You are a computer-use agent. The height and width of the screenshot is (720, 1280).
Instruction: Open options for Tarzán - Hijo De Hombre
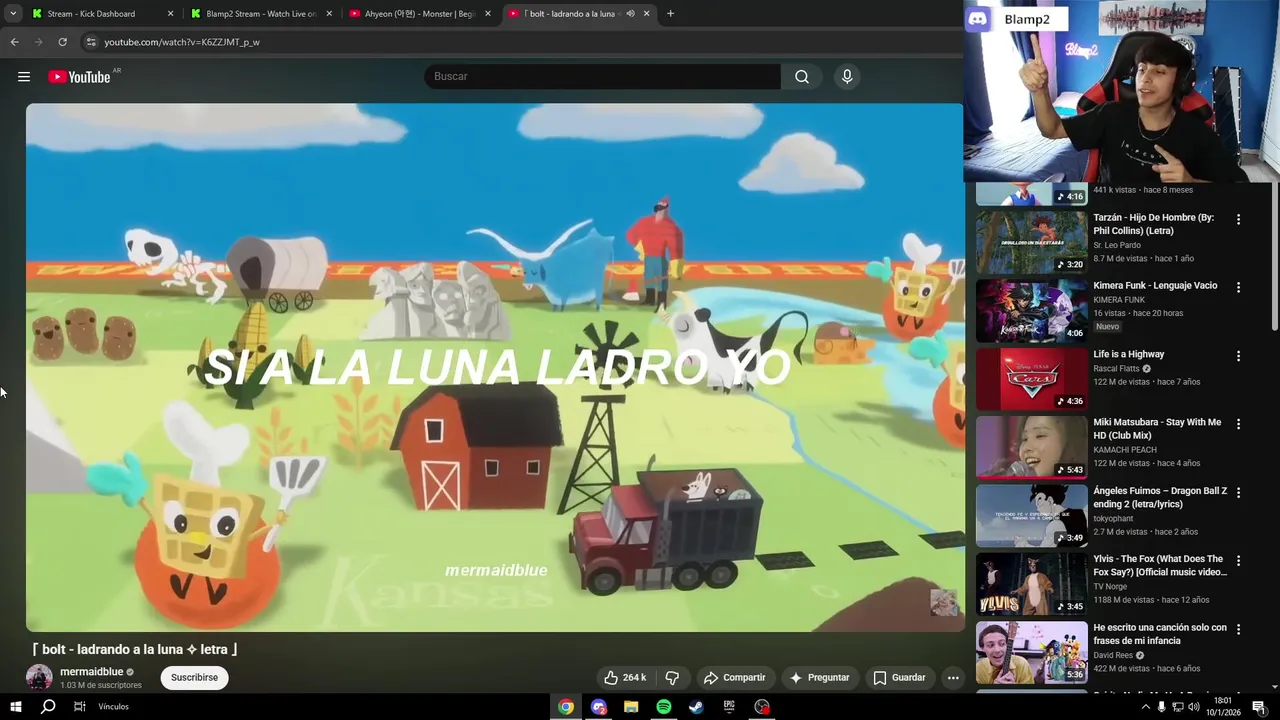[x=1238, y=219]
